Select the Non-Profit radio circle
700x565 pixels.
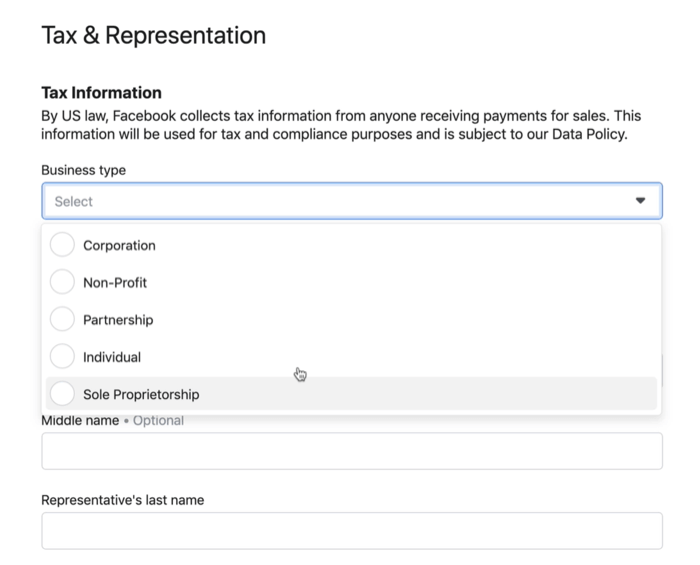62,283
